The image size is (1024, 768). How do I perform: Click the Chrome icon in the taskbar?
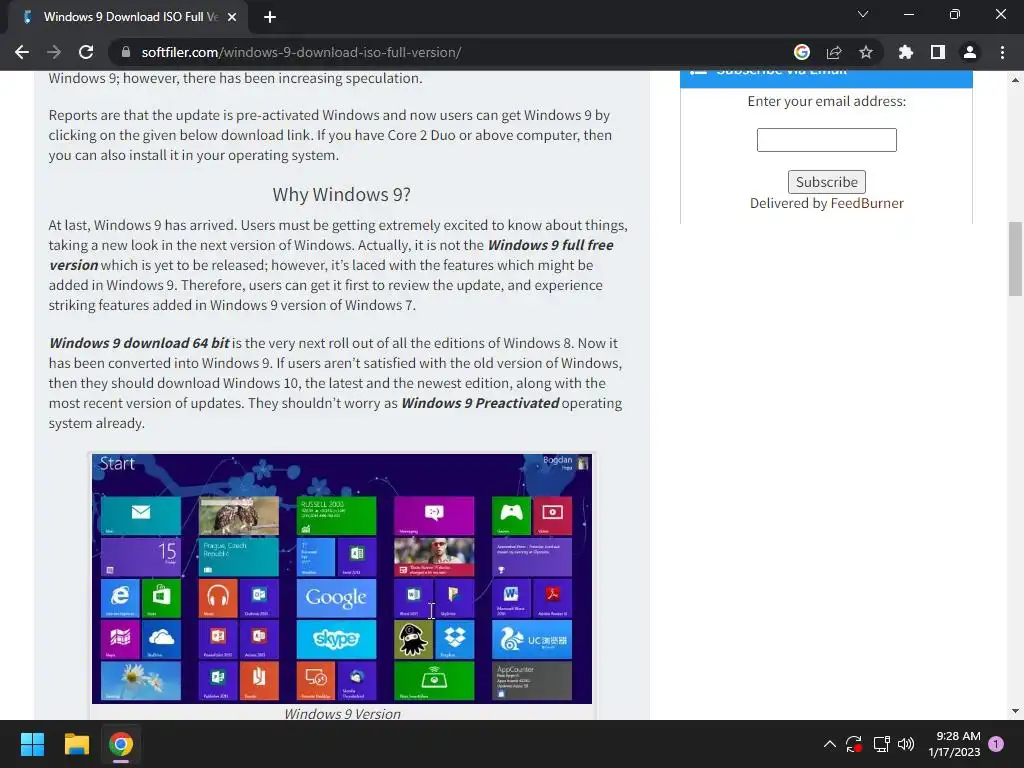pyautogui.click(x=121, y=744)
